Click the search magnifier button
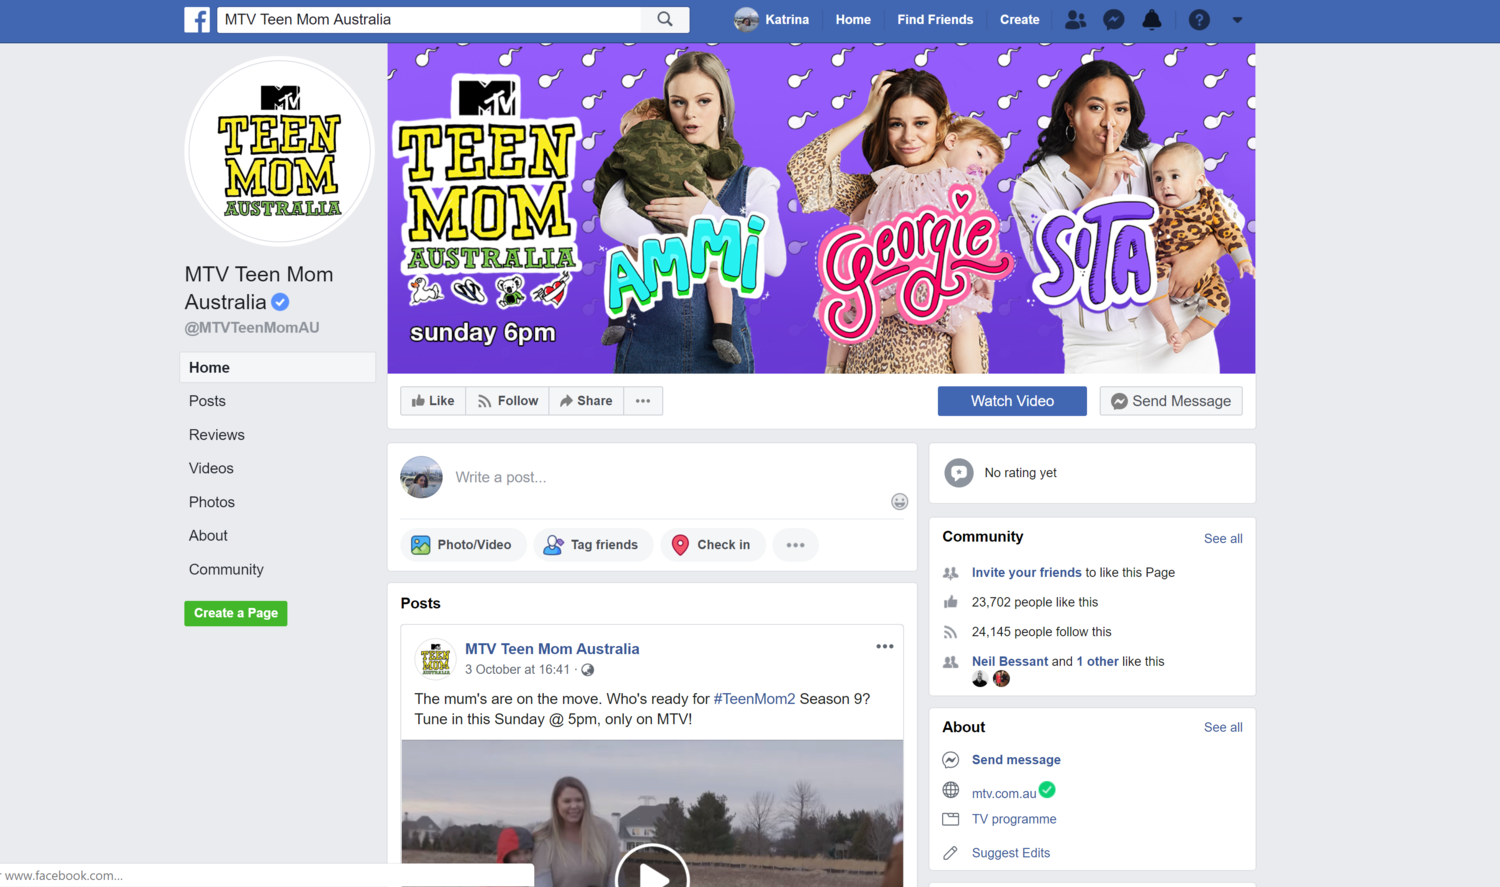1500x887 pixels. (665, 19)
